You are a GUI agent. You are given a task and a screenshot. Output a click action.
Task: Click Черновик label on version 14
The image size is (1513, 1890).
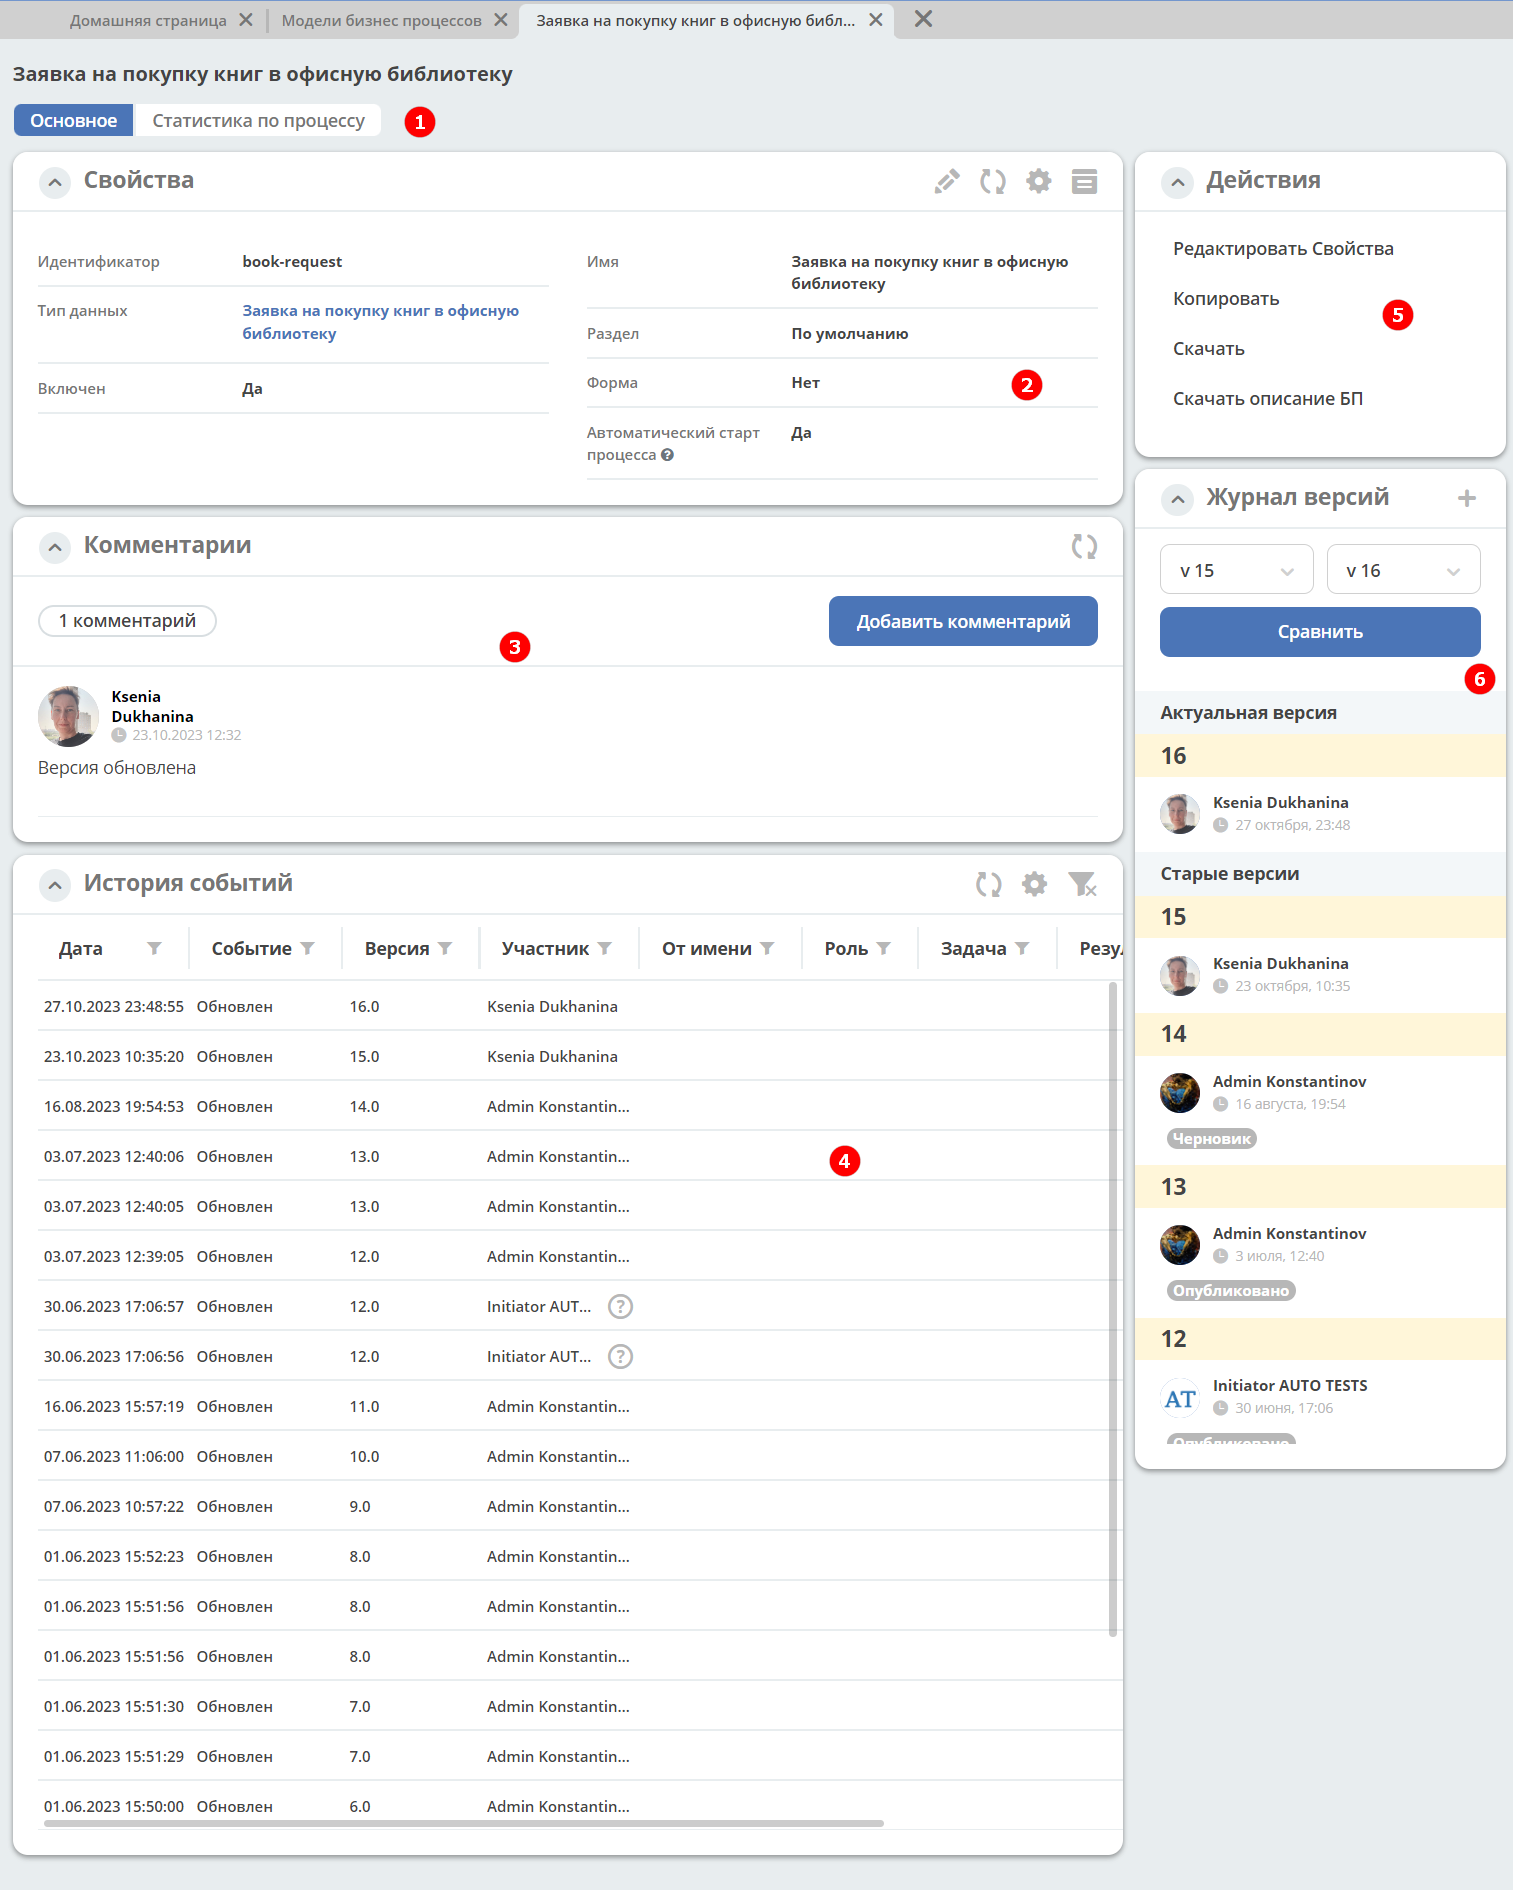1211,1139
